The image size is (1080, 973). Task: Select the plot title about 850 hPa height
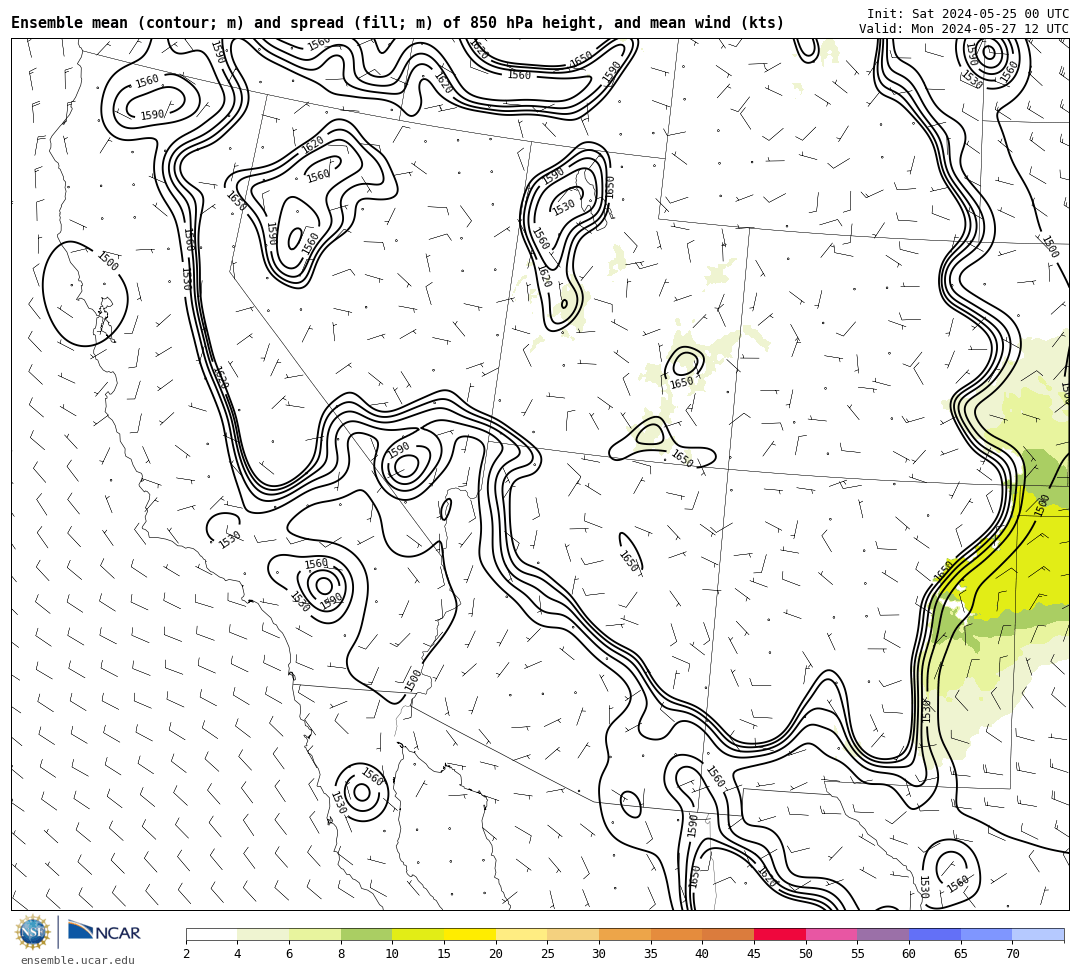[397, 23]
